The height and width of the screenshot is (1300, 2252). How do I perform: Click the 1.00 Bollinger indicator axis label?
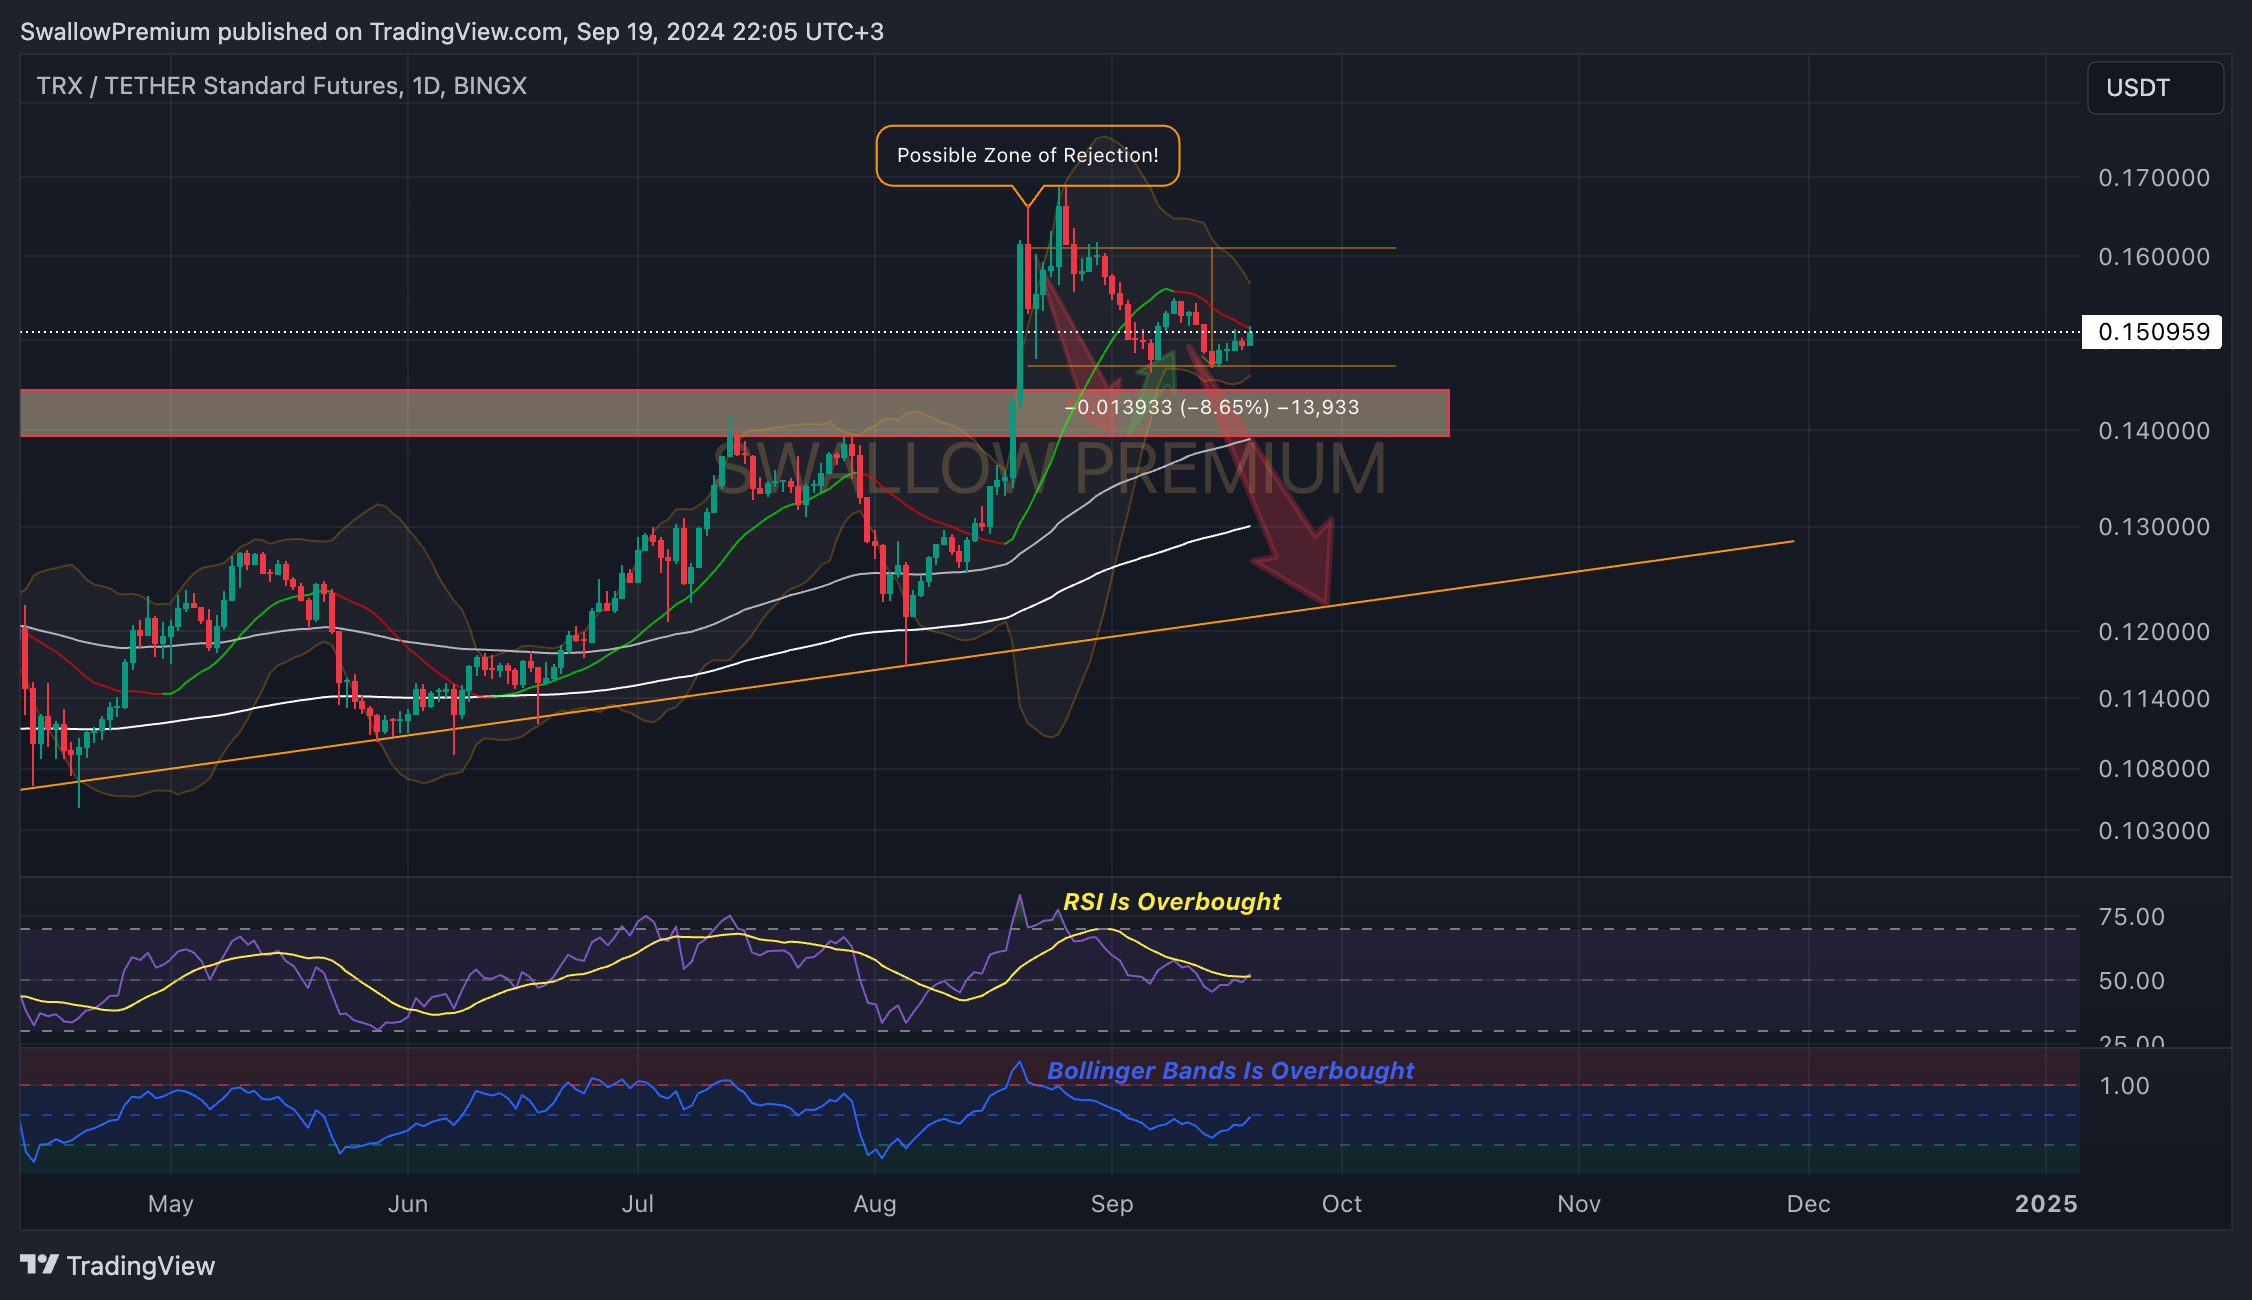(2124, 1086)
